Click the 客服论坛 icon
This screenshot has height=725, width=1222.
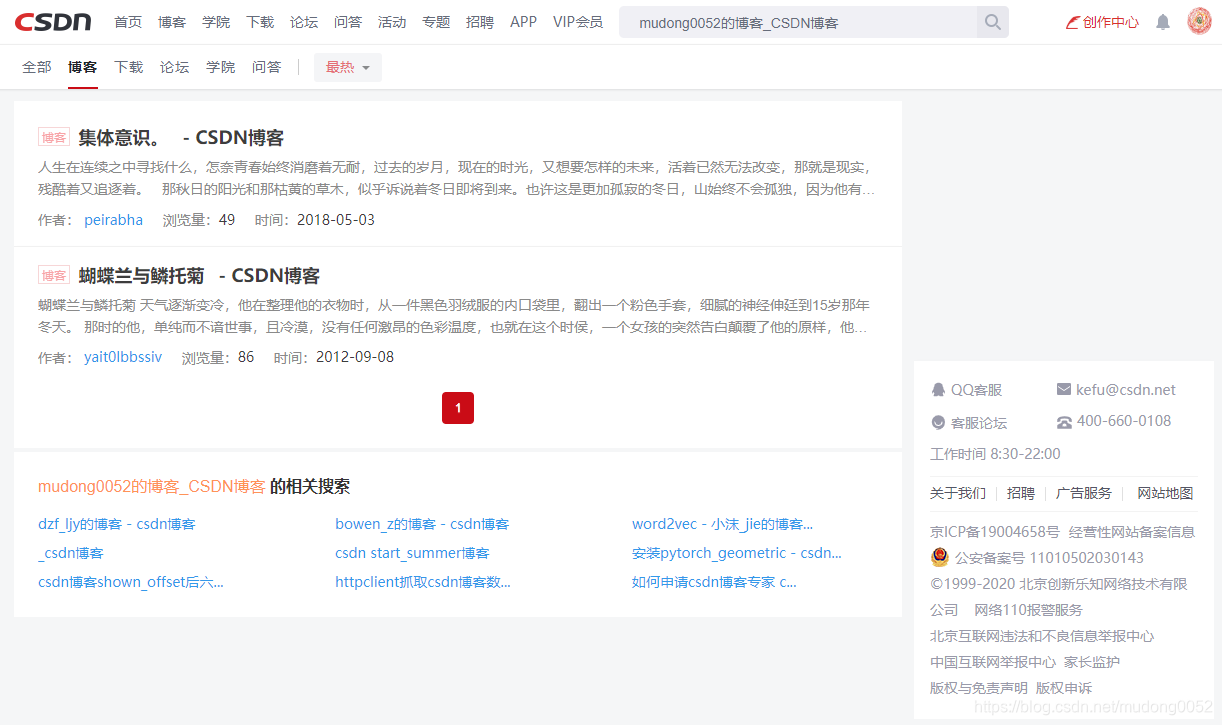(938, 423)
